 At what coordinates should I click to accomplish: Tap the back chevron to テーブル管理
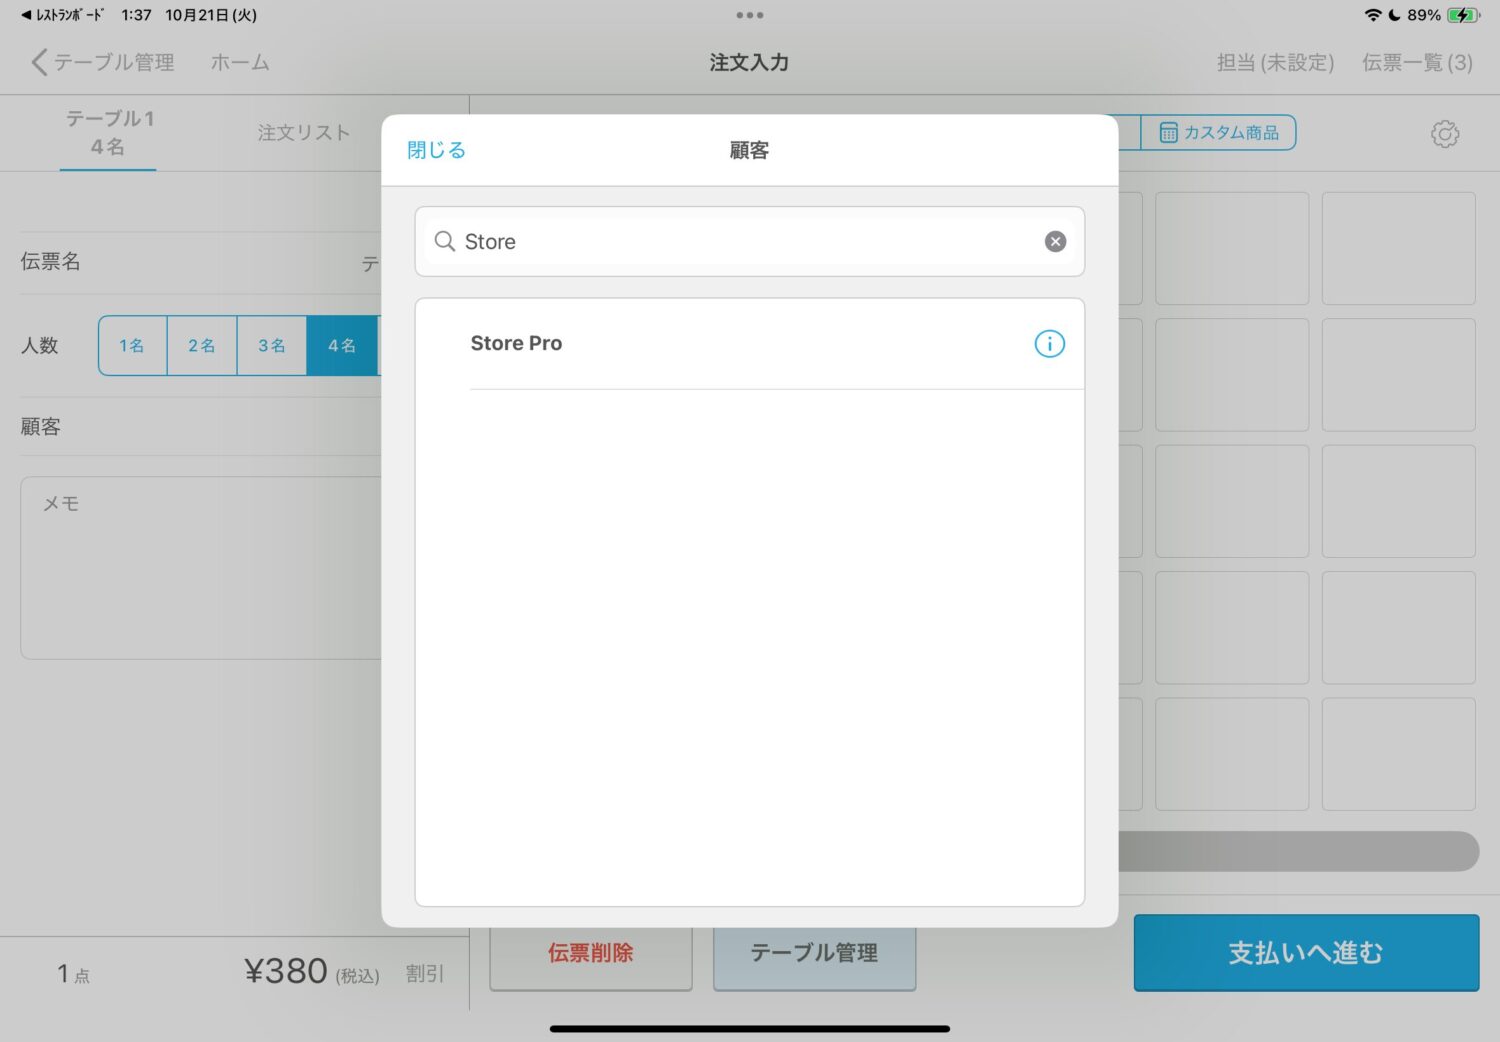point(39,62)
